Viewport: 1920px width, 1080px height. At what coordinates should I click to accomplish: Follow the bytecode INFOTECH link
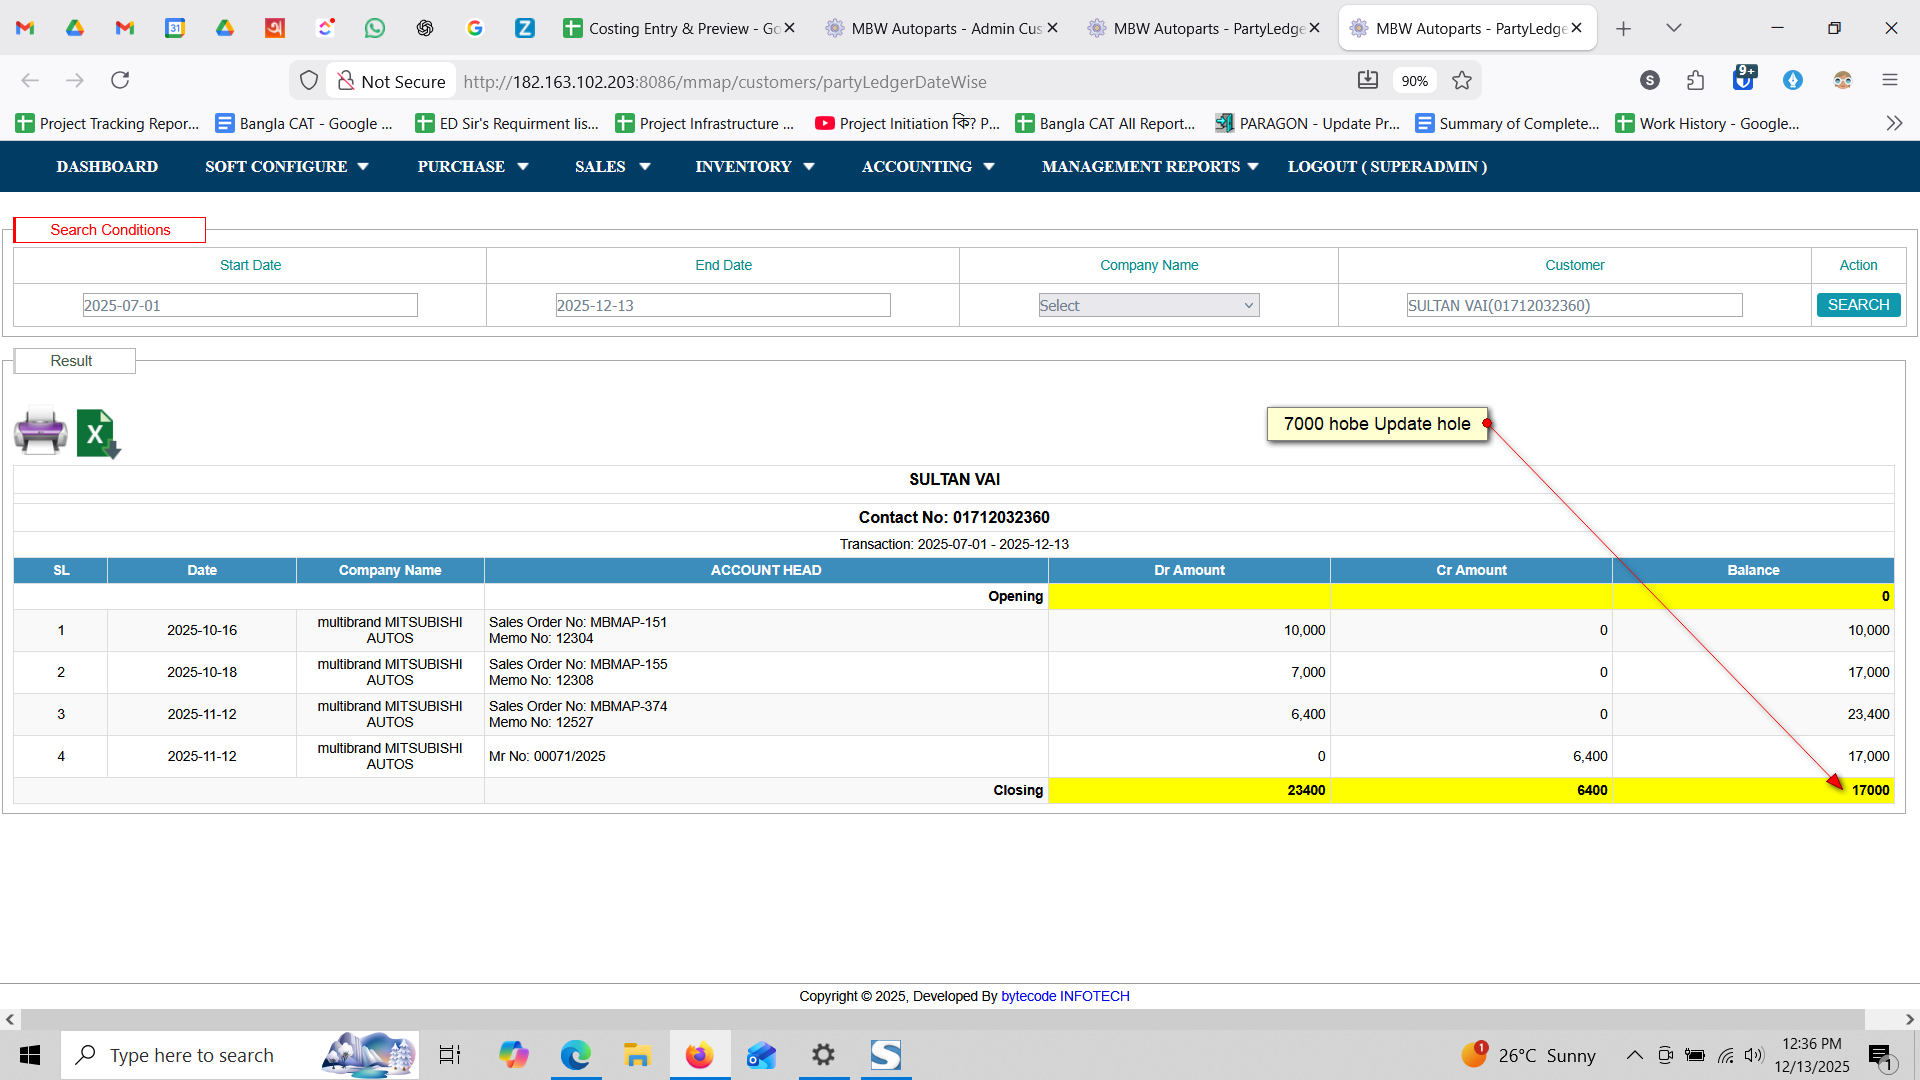(1065, 996)
